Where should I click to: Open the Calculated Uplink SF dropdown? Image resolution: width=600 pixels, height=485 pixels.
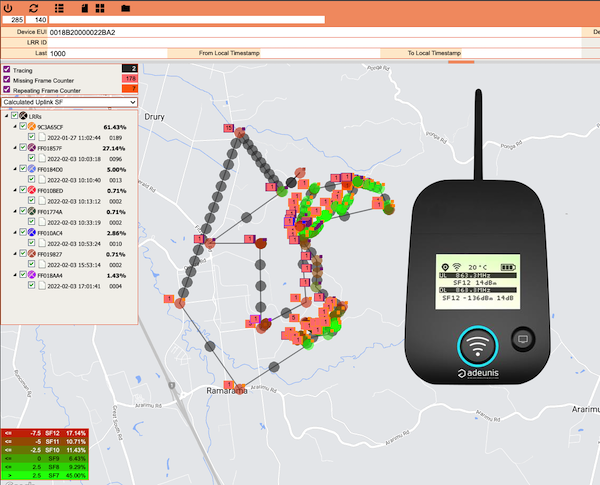click(70, 102)
